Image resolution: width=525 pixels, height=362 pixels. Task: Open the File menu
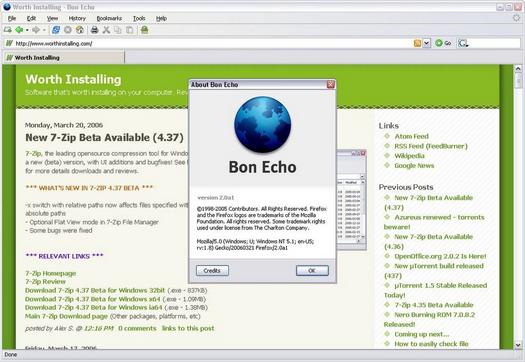click(x=12, y=18)
